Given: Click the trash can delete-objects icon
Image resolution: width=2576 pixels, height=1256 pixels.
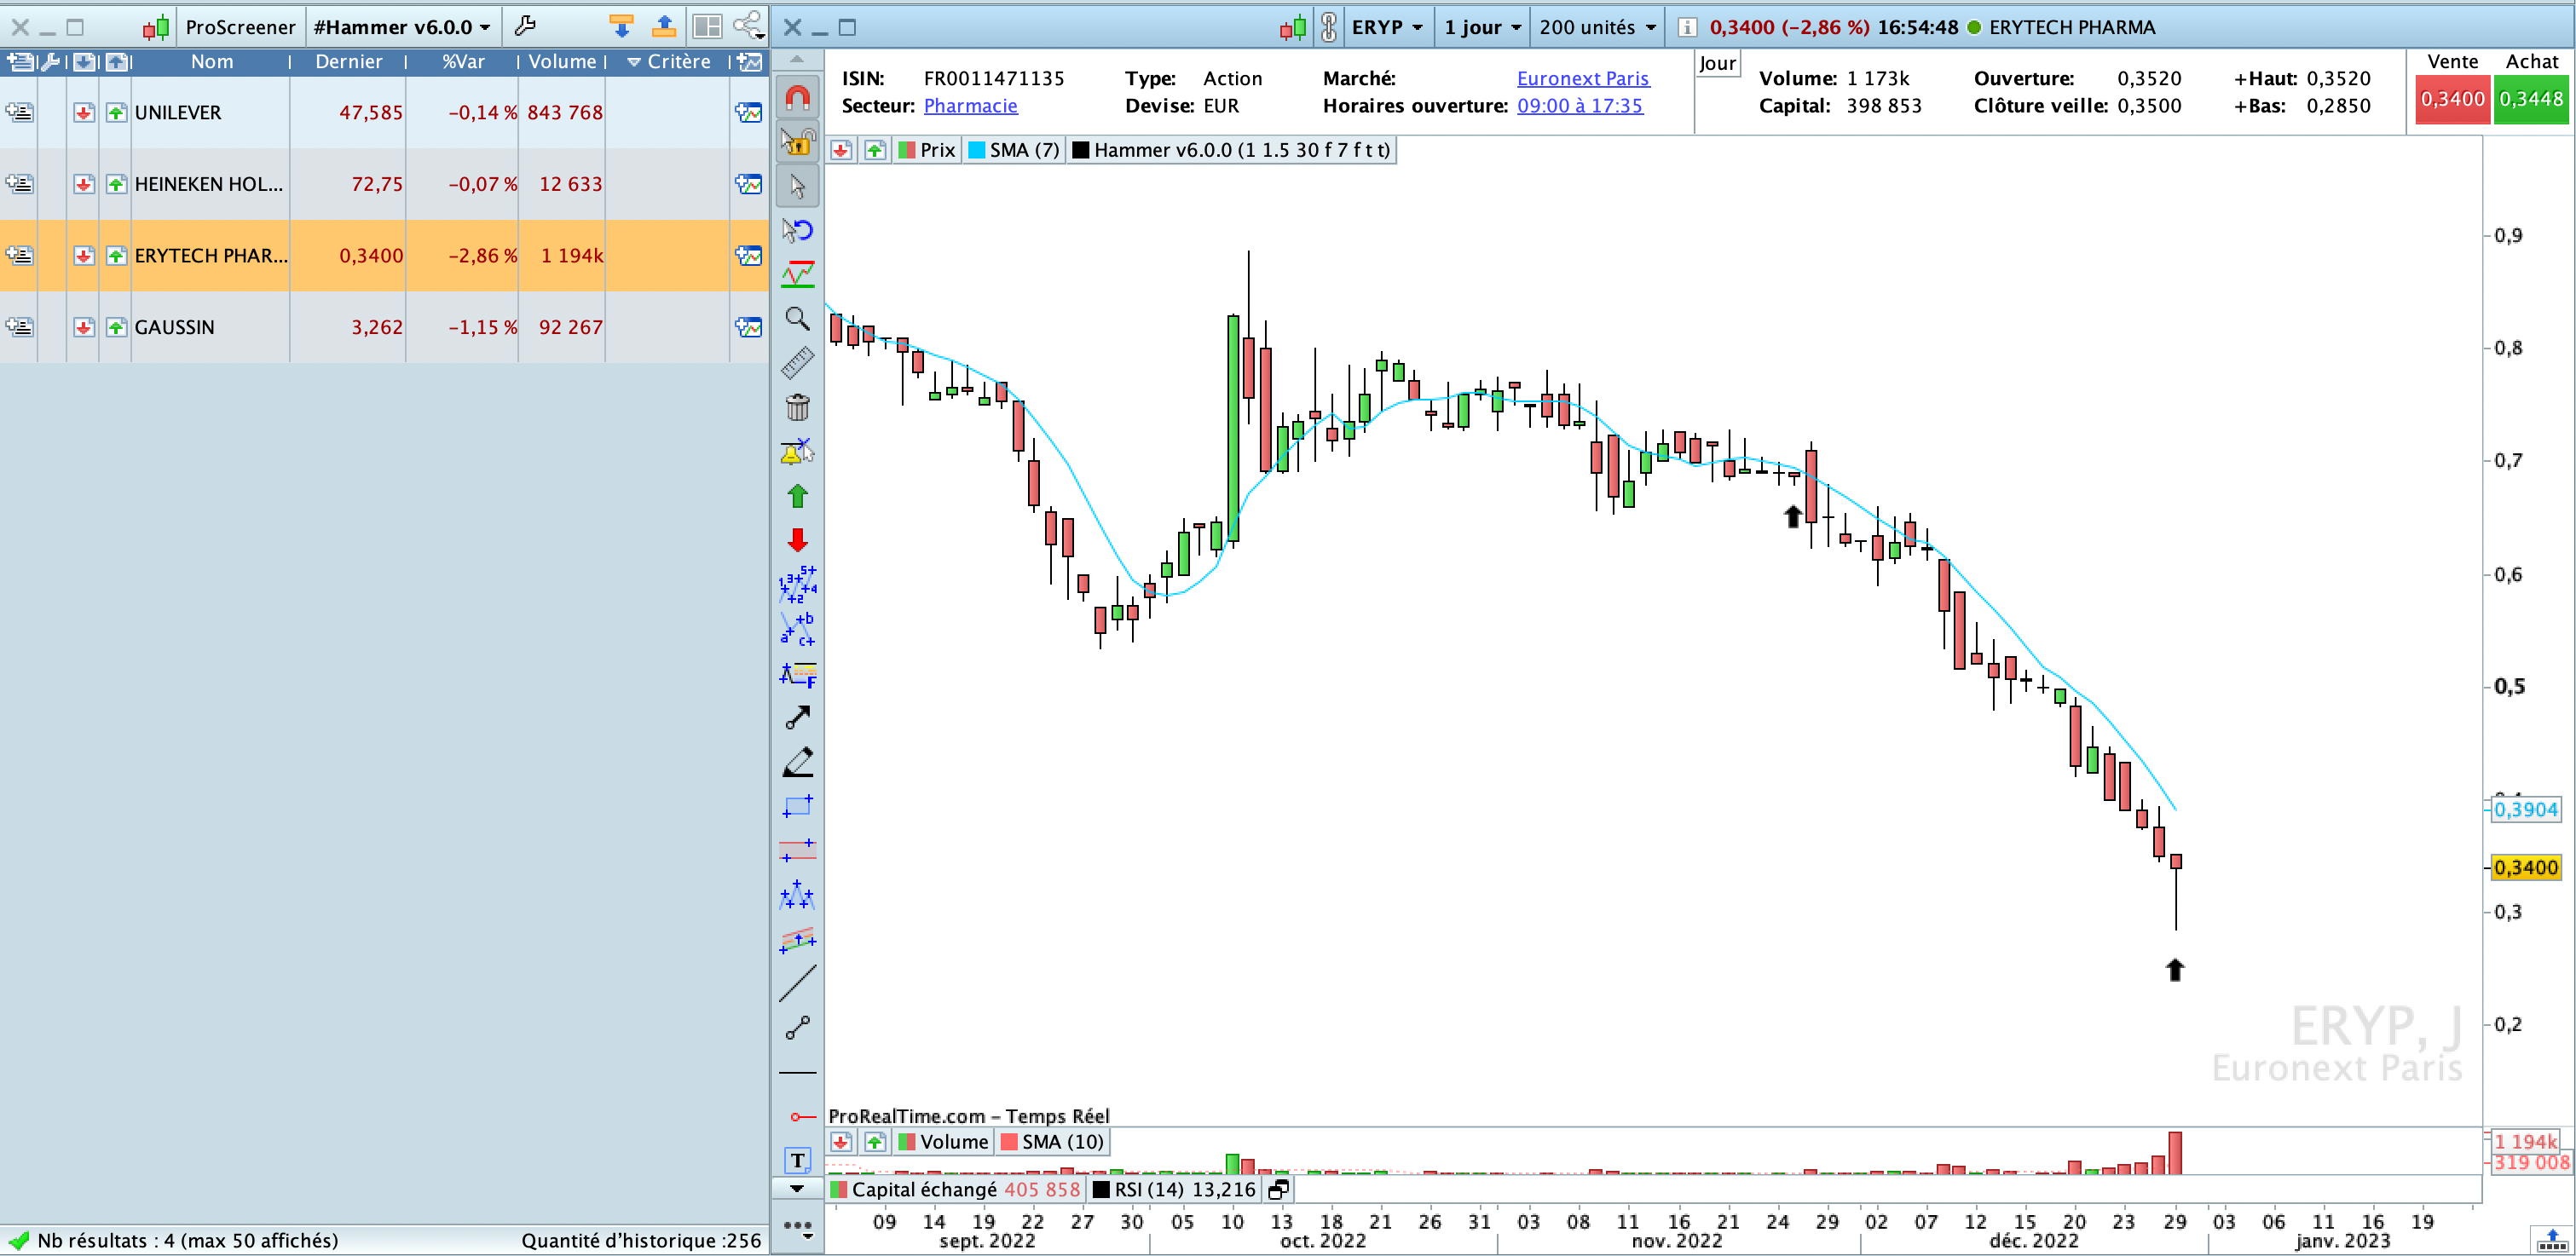Looking at the screenshot, I should coord(797,407).
